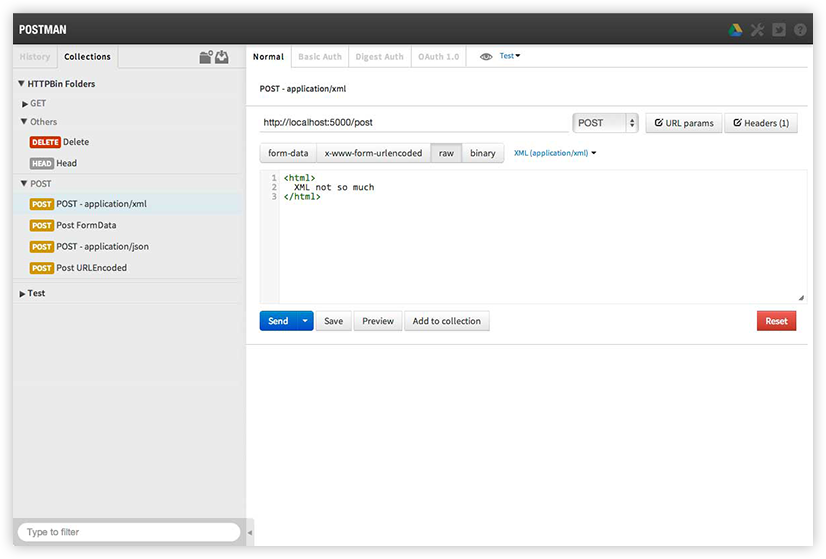Open the POST method selector

[x=605, y=123]
